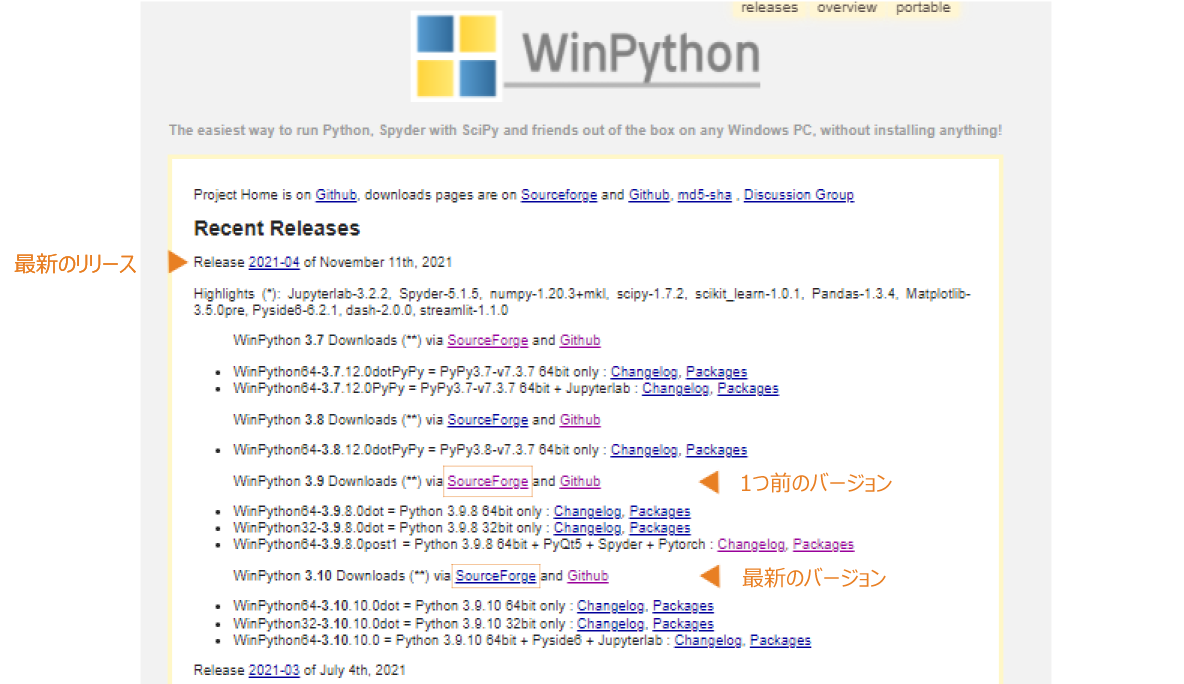Screen dimensions: 1184x684
Task: Open Changelog for WinPython32-3.10.10.0dot
Action: [611, 624]
